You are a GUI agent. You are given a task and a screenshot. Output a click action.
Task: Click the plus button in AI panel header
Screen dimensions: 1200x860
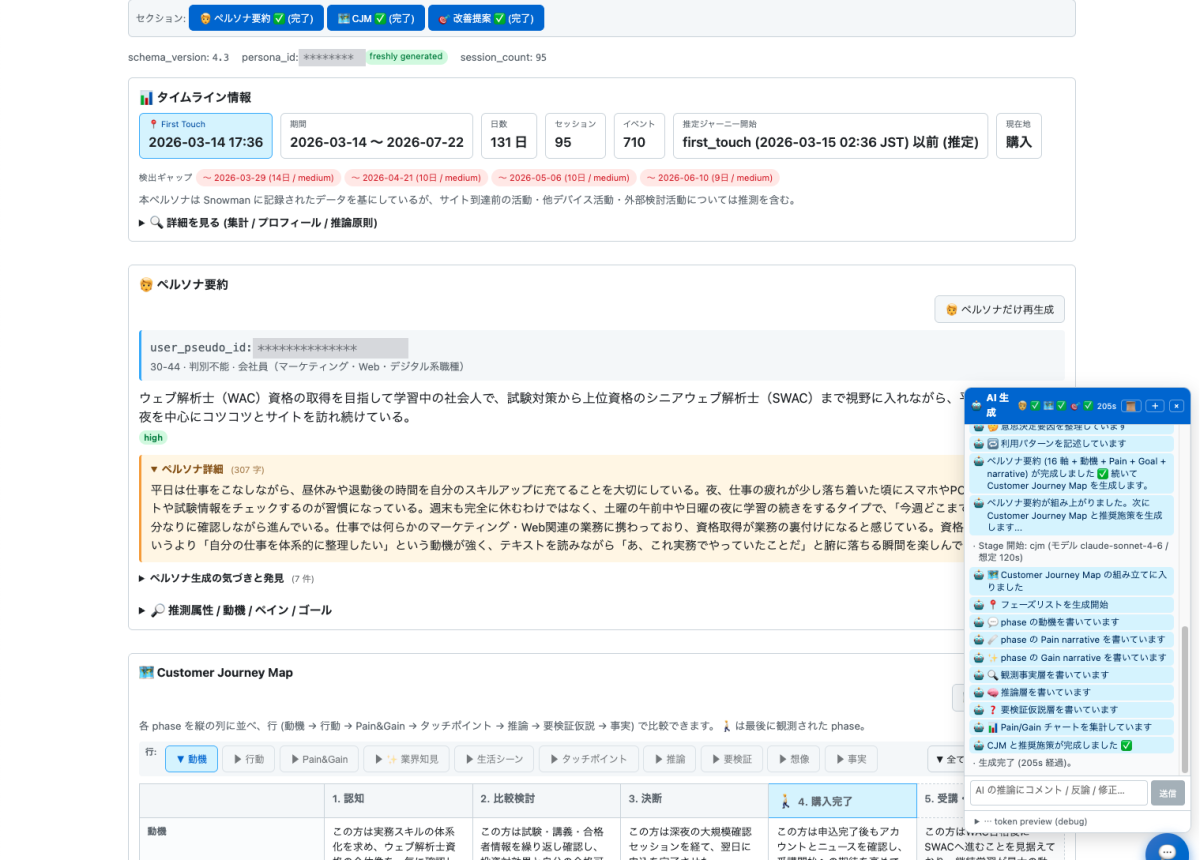[1155, 406]
